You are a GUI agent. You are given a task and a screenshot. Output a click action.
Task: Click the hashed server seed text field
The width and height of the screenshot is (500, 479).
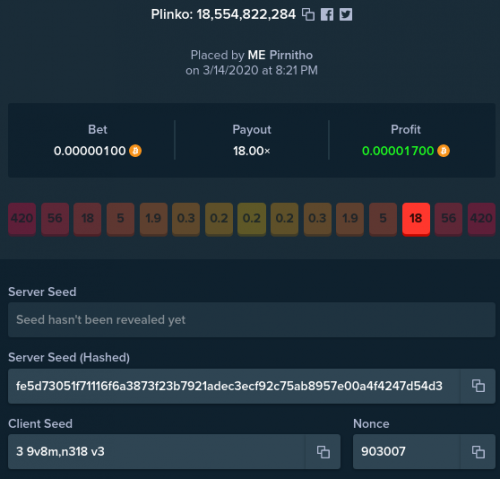(x=234, y=386)
